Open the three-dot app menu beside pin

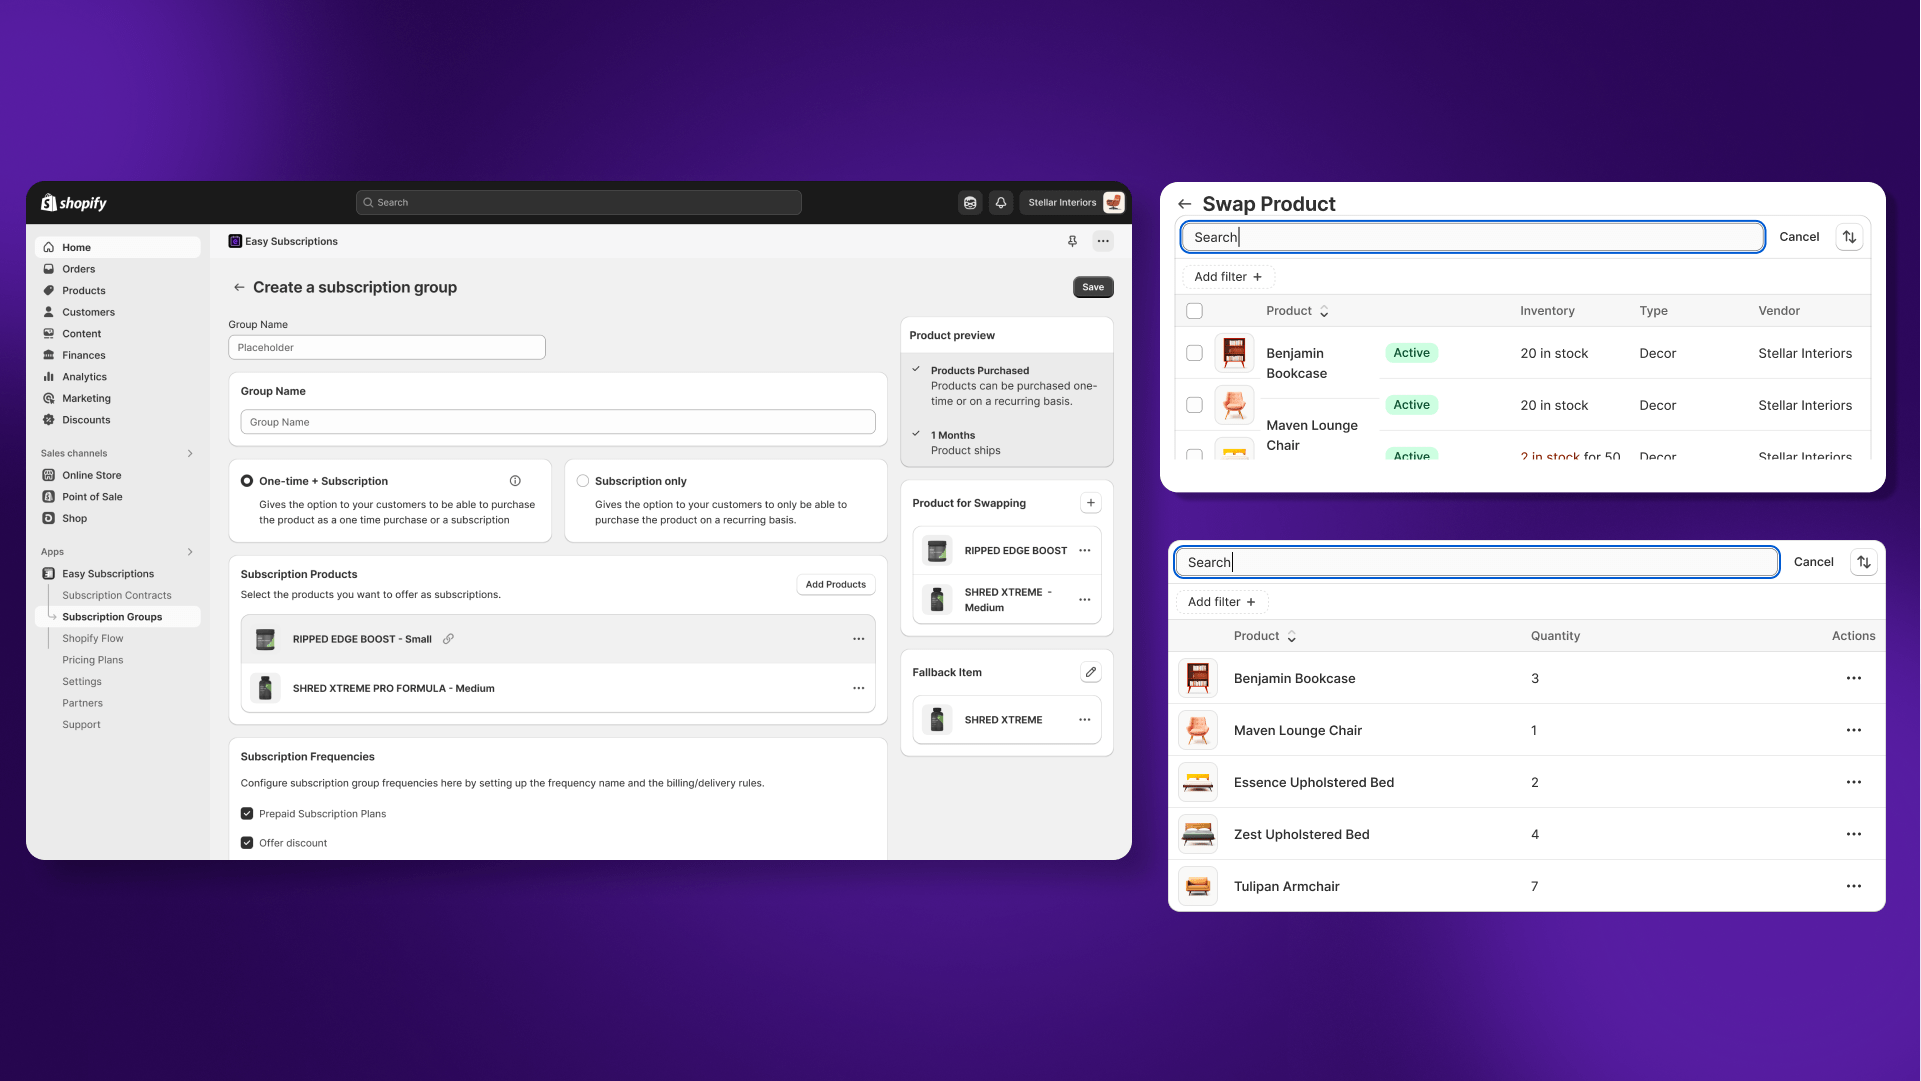[x=1102, y=241]
